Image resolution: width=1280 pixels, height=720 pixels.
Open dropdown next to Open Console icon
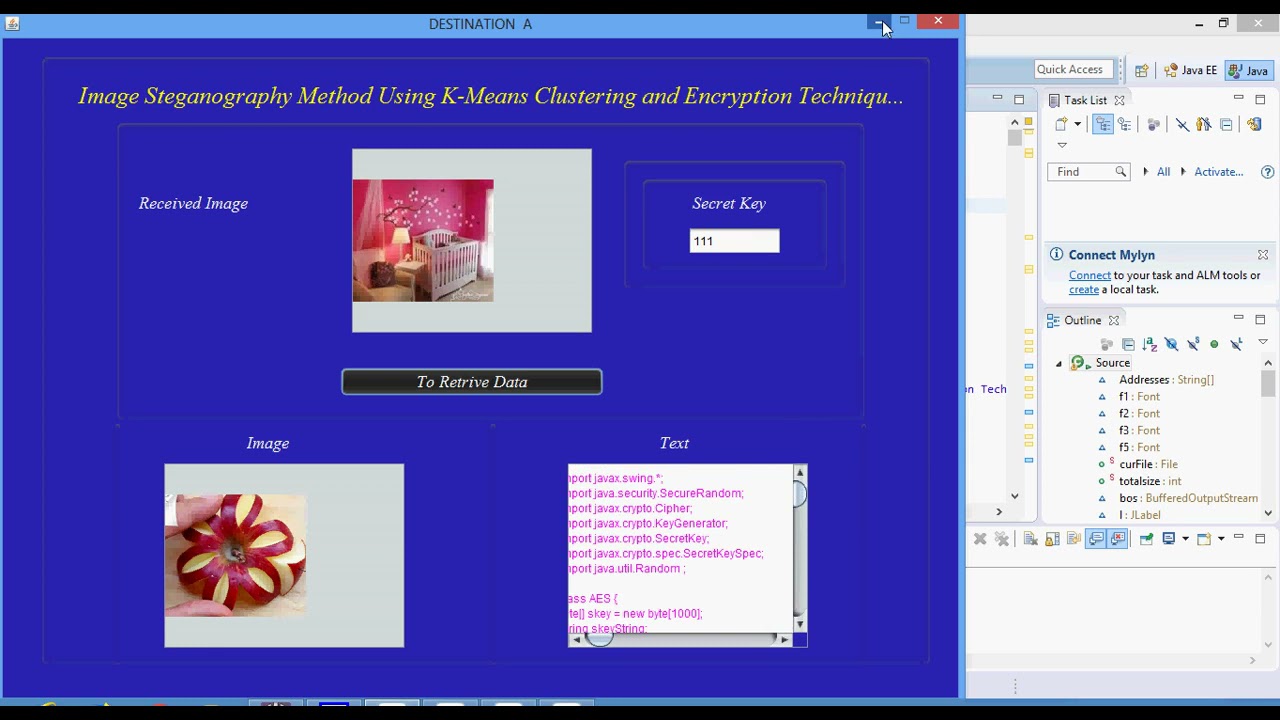pos(1221,539)
